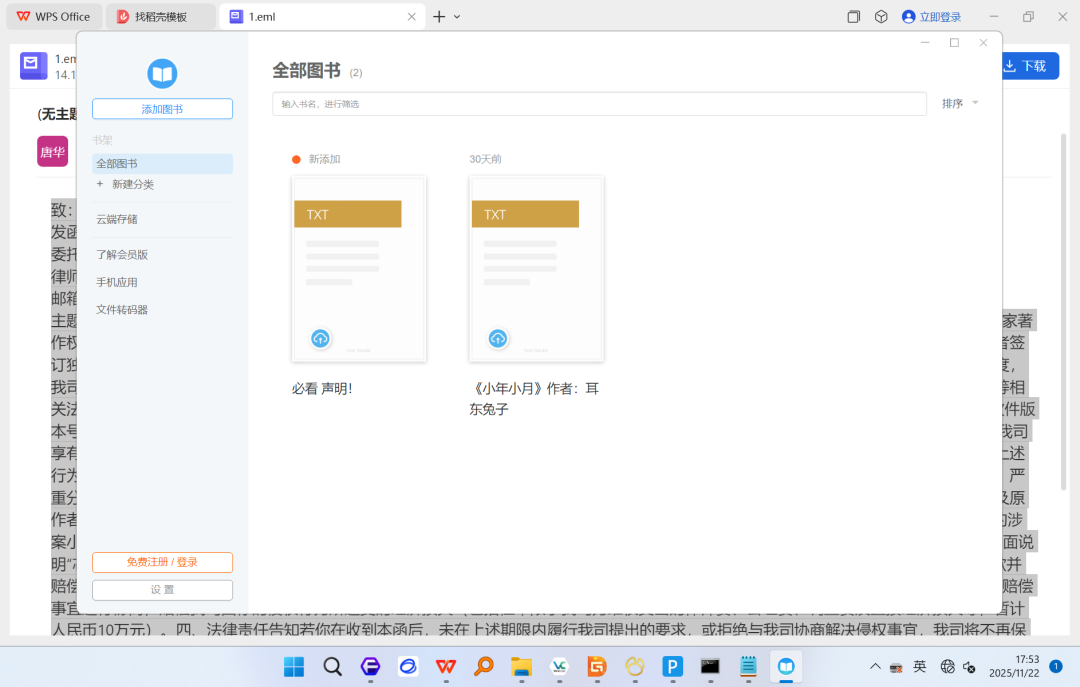Expand the new tab dropdown arrow
Viewport: 1080px width, 687px height.
[457, 17]
